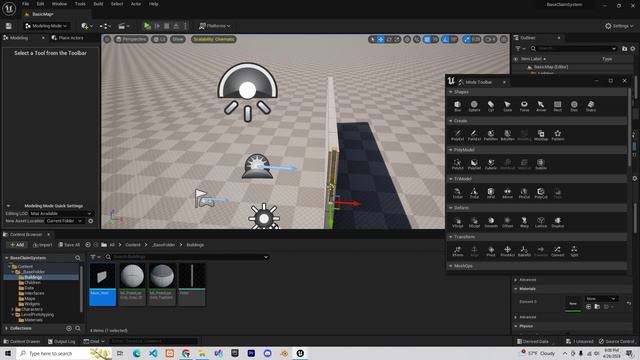Click the save level icon in main toolbar
640x360 pixels.
(9, 26)
